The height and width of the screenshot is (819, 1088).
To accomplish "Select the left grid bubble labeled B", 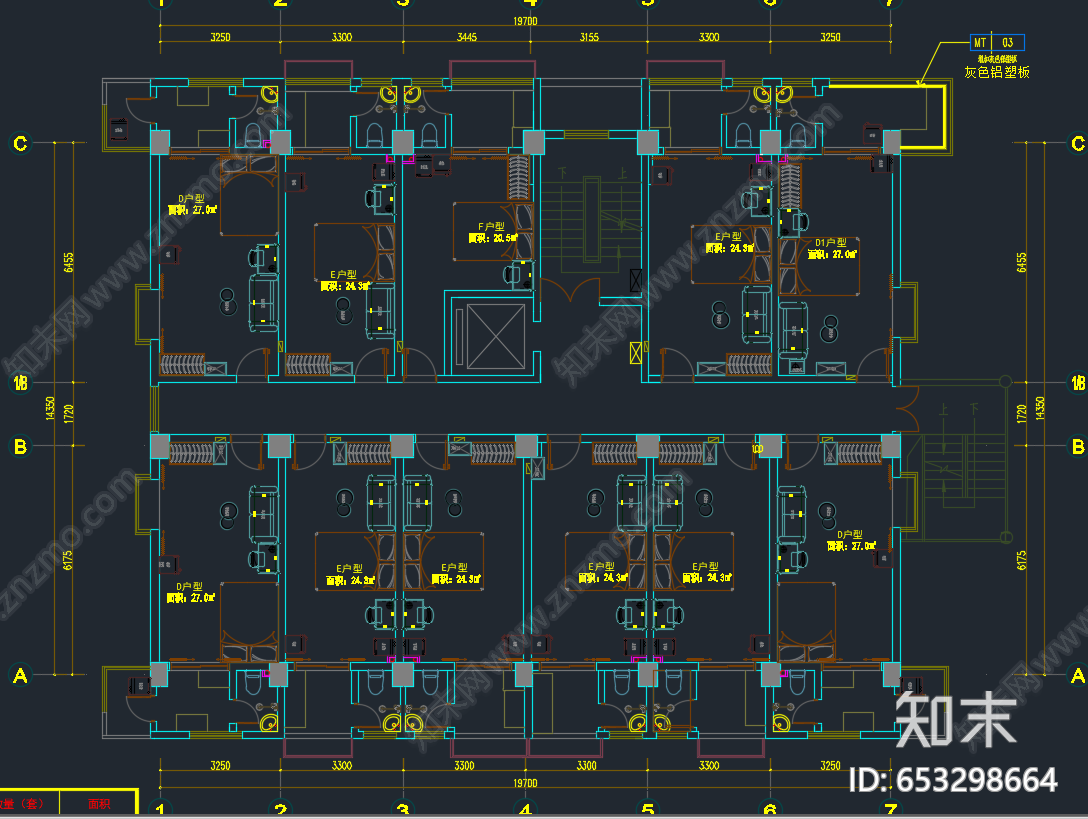I will (19, 446).
